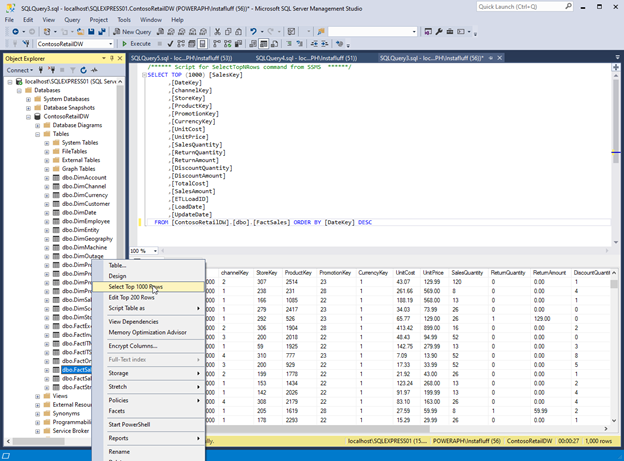Click Encrypt Columns... menu entry
Viewport: 624px width, 461px height.
coord(148,346)
